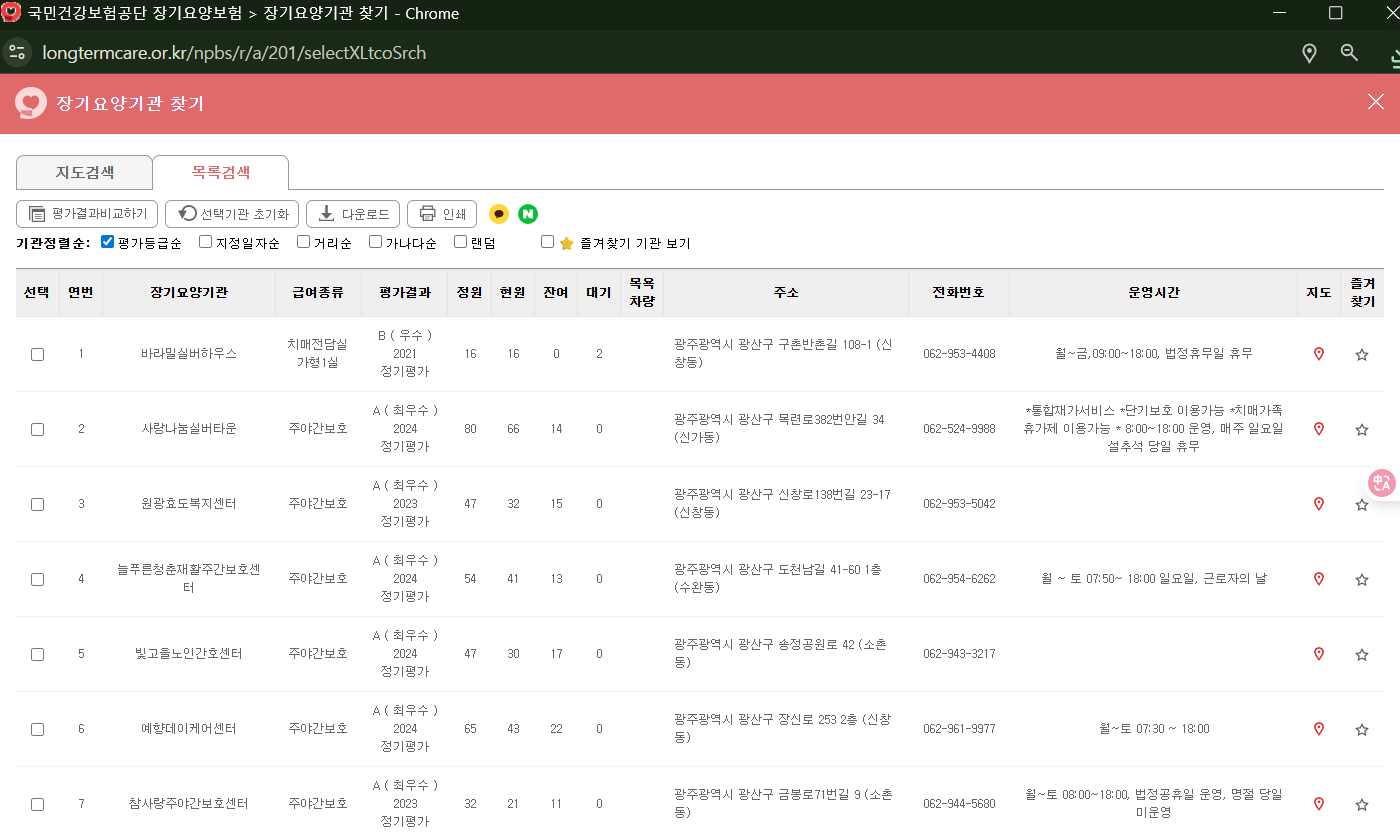Click the 평가결과 column header
The width and height of the screenshot is (1400, 835).
tap(405, 293)
